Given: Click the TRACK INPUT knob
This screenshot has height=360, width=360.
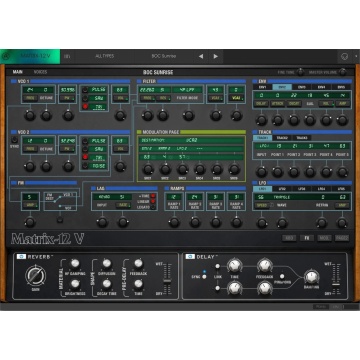Looking at the screenshot, I should (x=261, y=172).
